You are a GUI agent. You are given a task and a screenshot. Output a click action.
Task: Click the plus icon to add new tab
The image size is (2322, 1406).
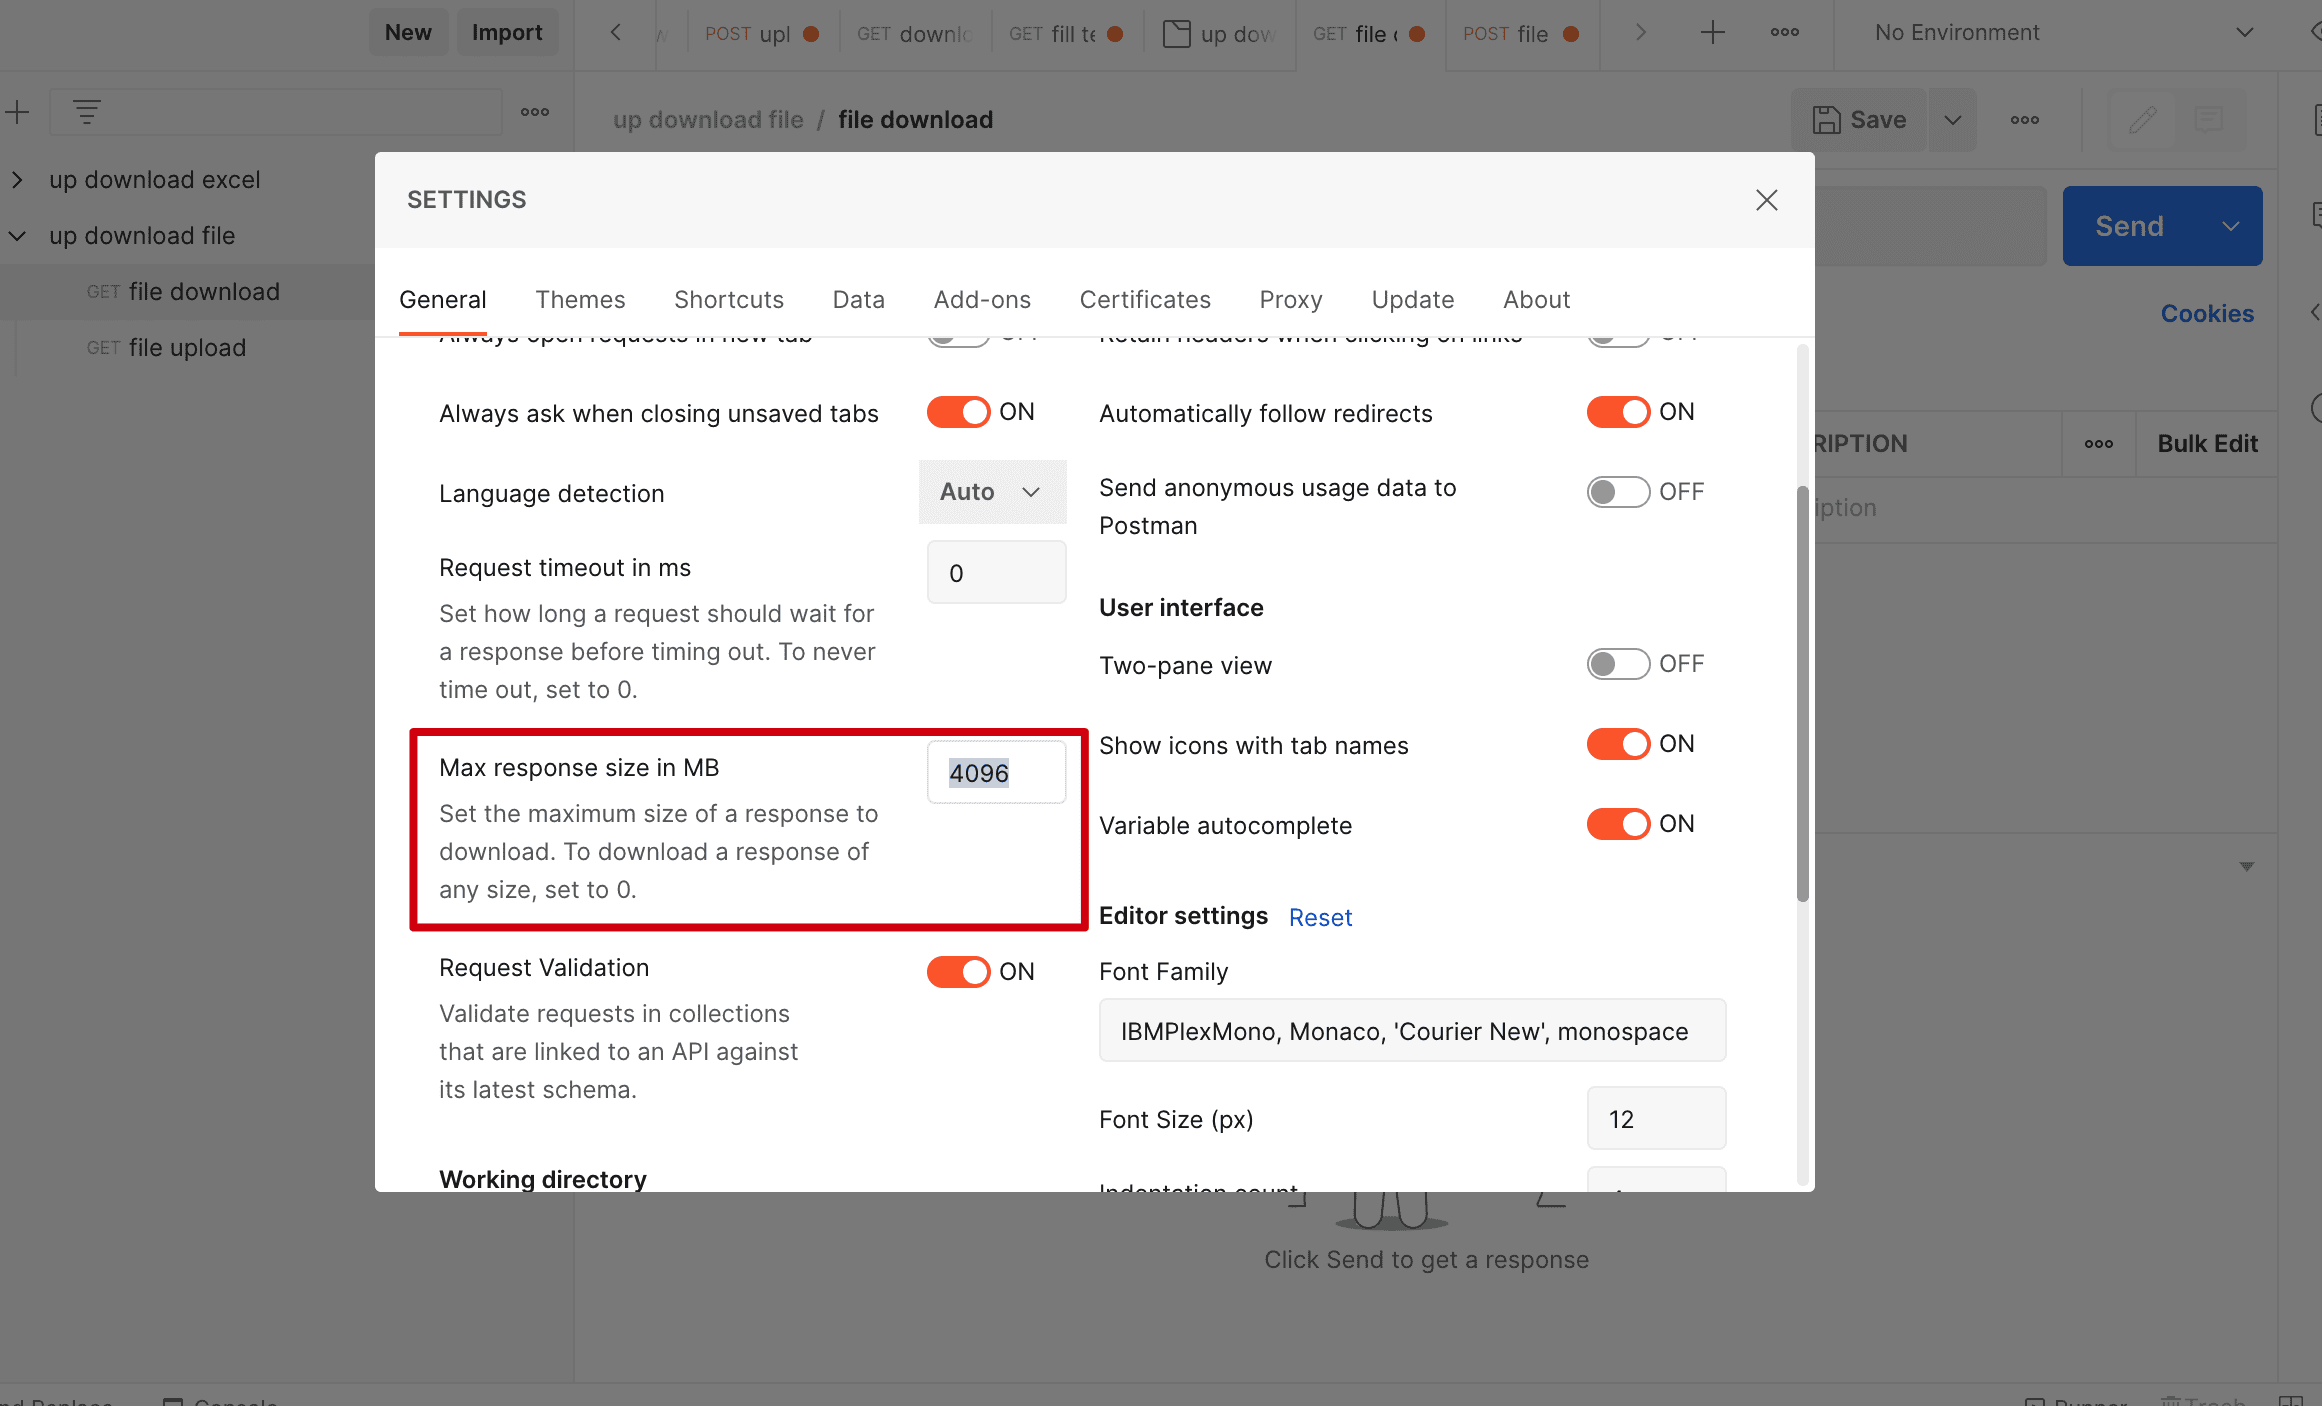(x=1712, y=33)
